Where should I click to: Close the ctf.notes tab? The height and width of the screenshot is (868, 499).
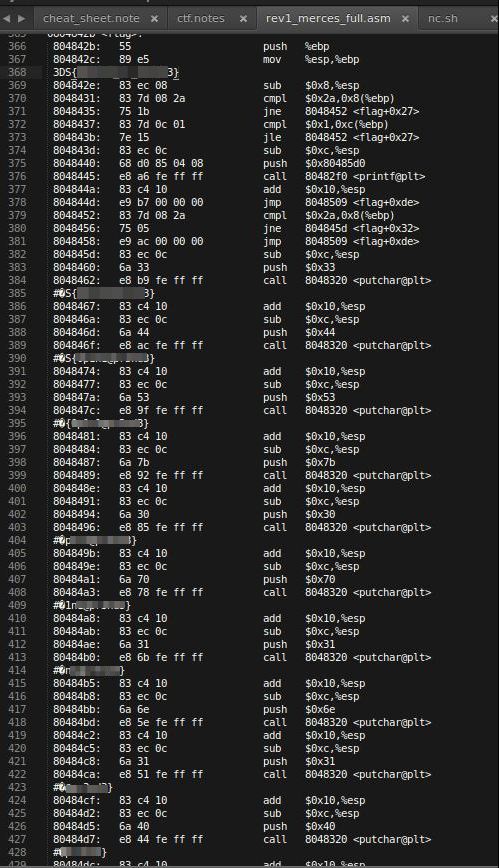243,19
